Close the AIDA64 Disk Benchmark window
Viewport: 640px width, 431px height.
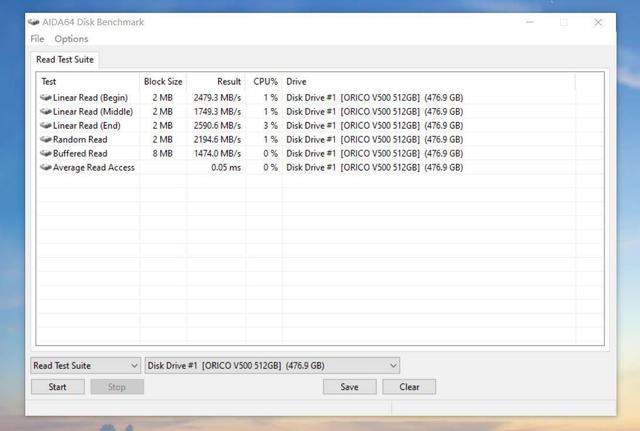[598, 22]
